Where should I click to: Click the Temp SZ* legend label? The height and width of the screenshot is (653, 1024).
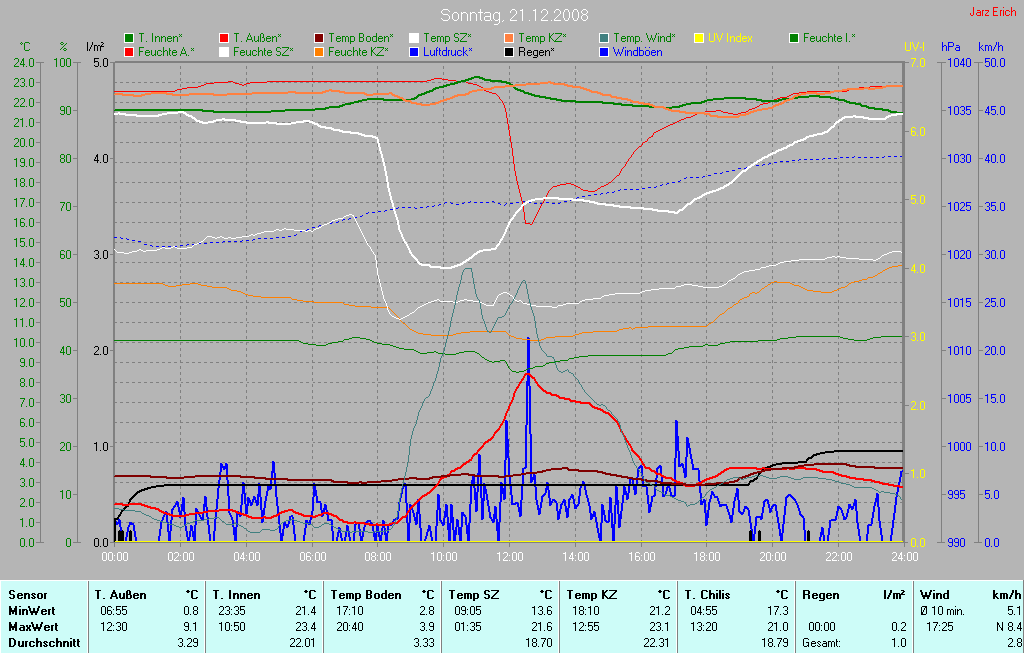tap(447, 38)
